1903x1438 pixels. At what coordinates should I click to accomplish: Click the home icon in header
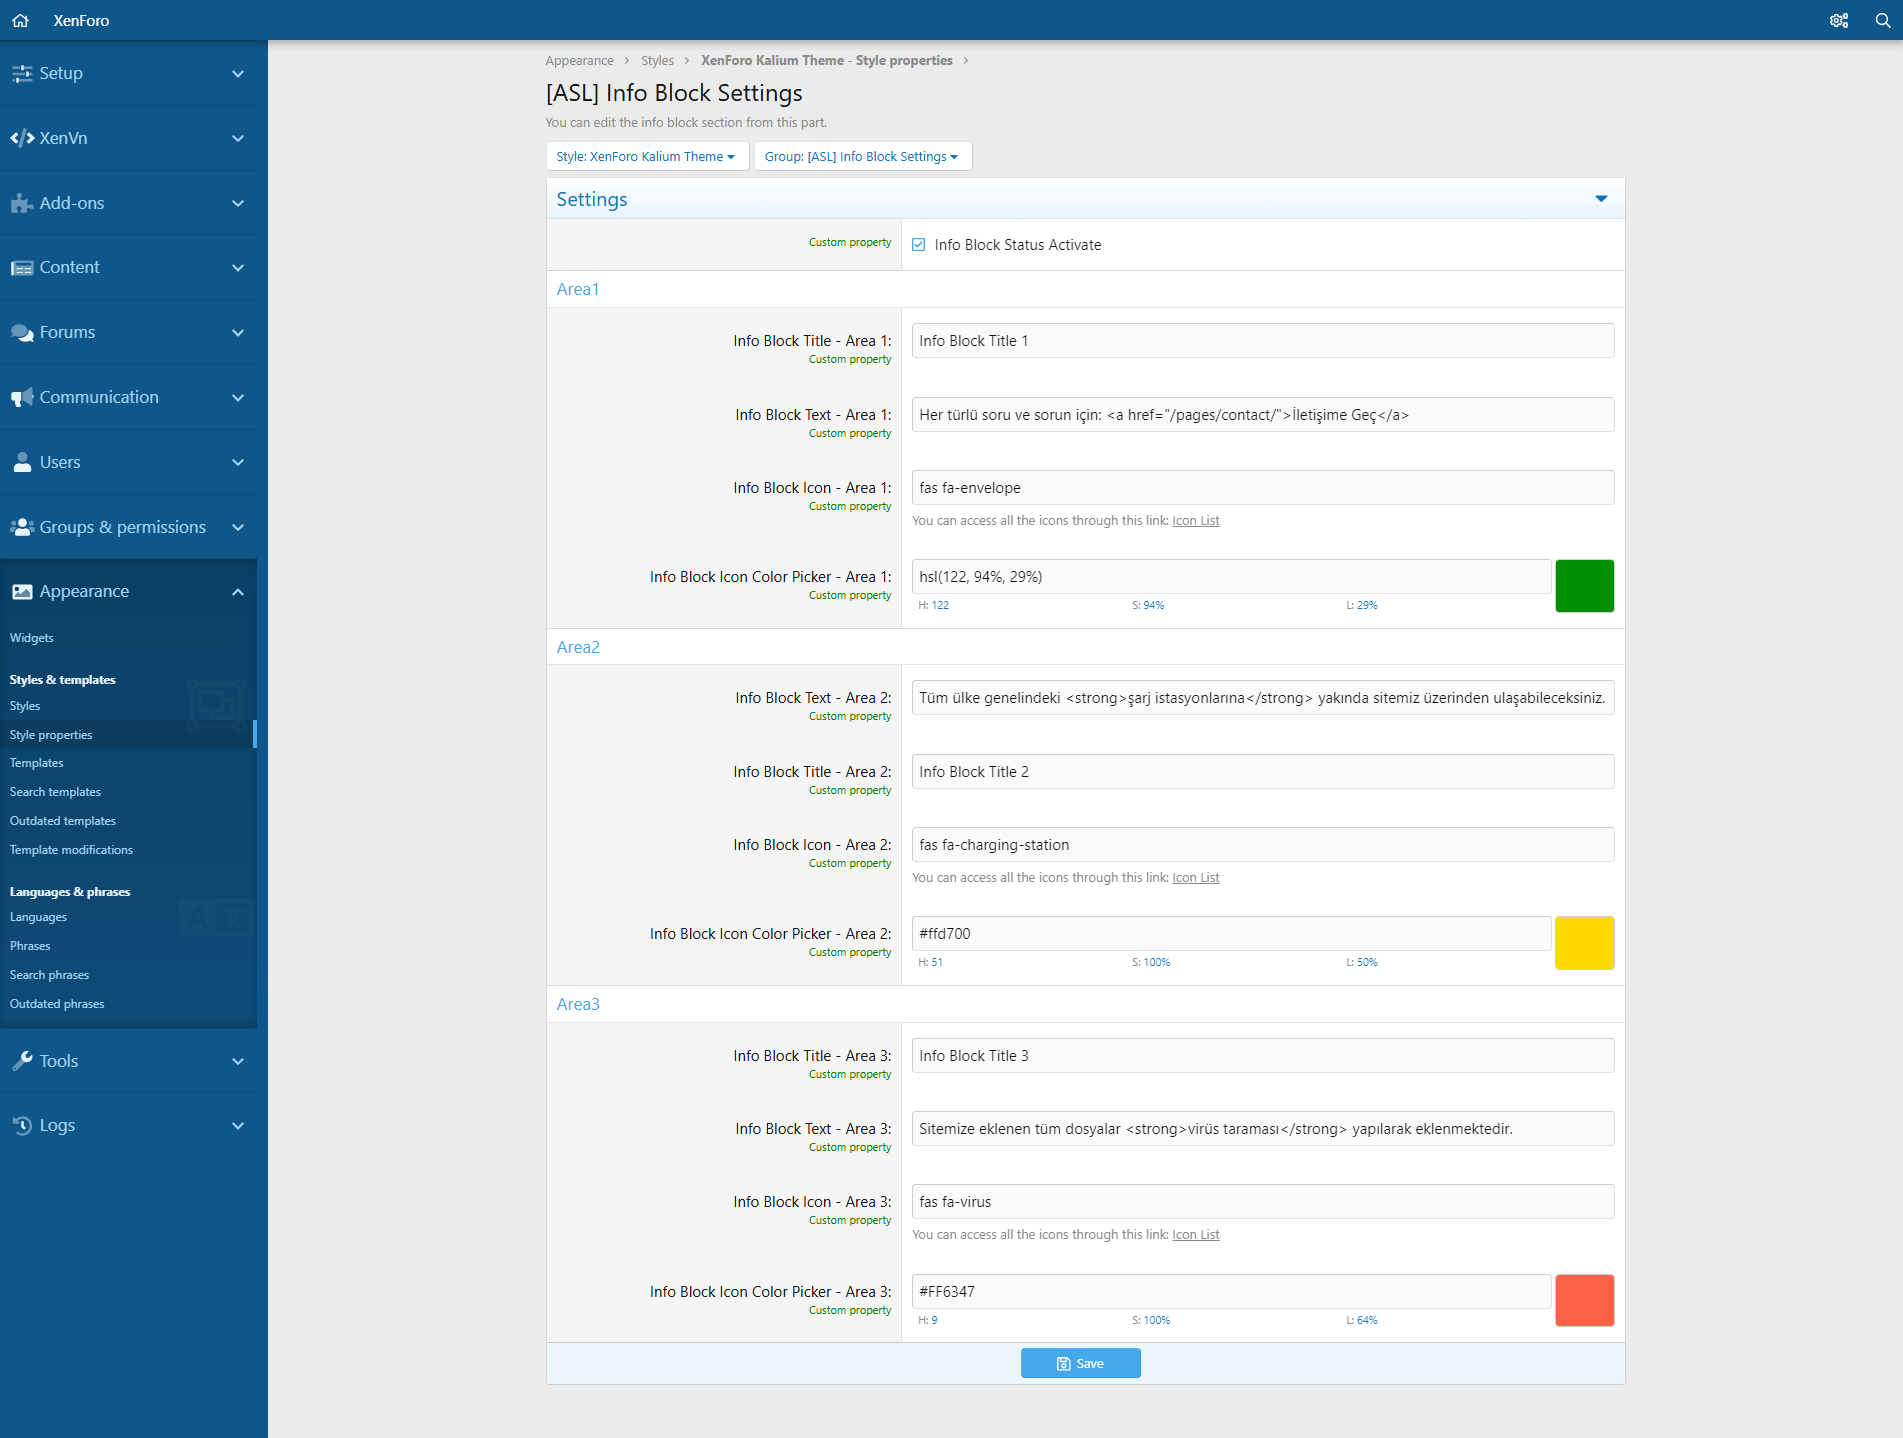point(20,20)
